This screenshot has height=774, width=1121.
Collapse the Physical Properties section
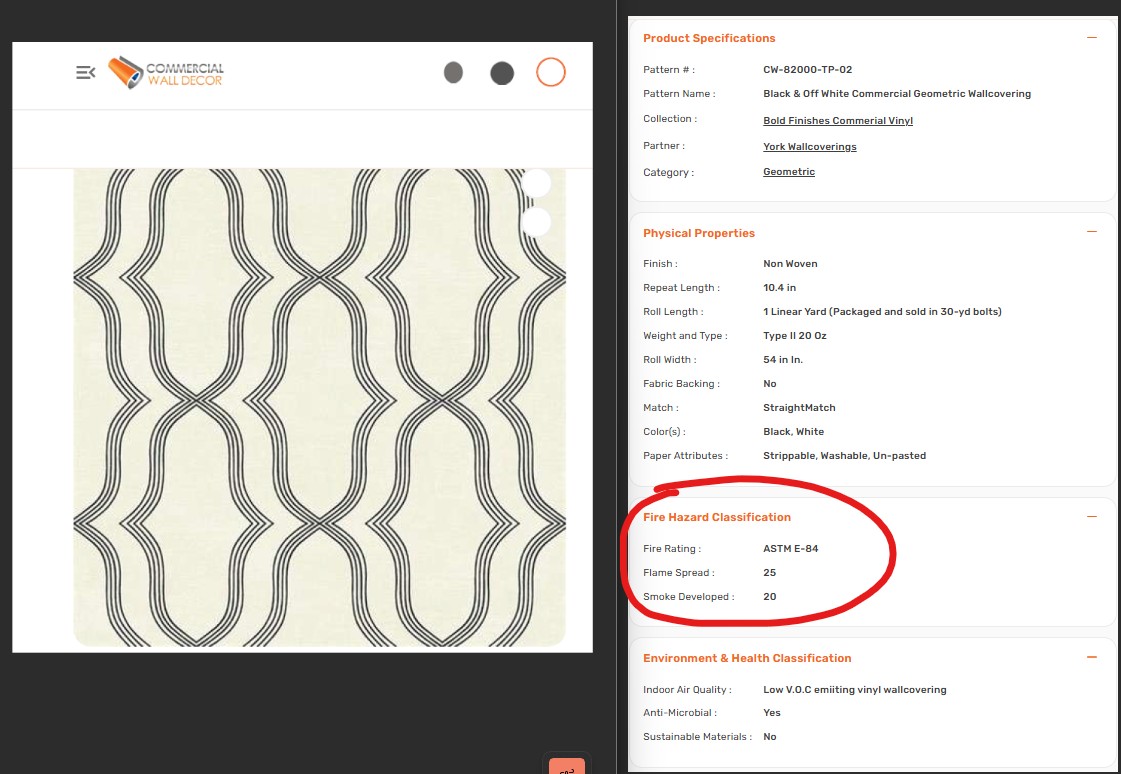pyautogui.click(x=1092, y=231)
